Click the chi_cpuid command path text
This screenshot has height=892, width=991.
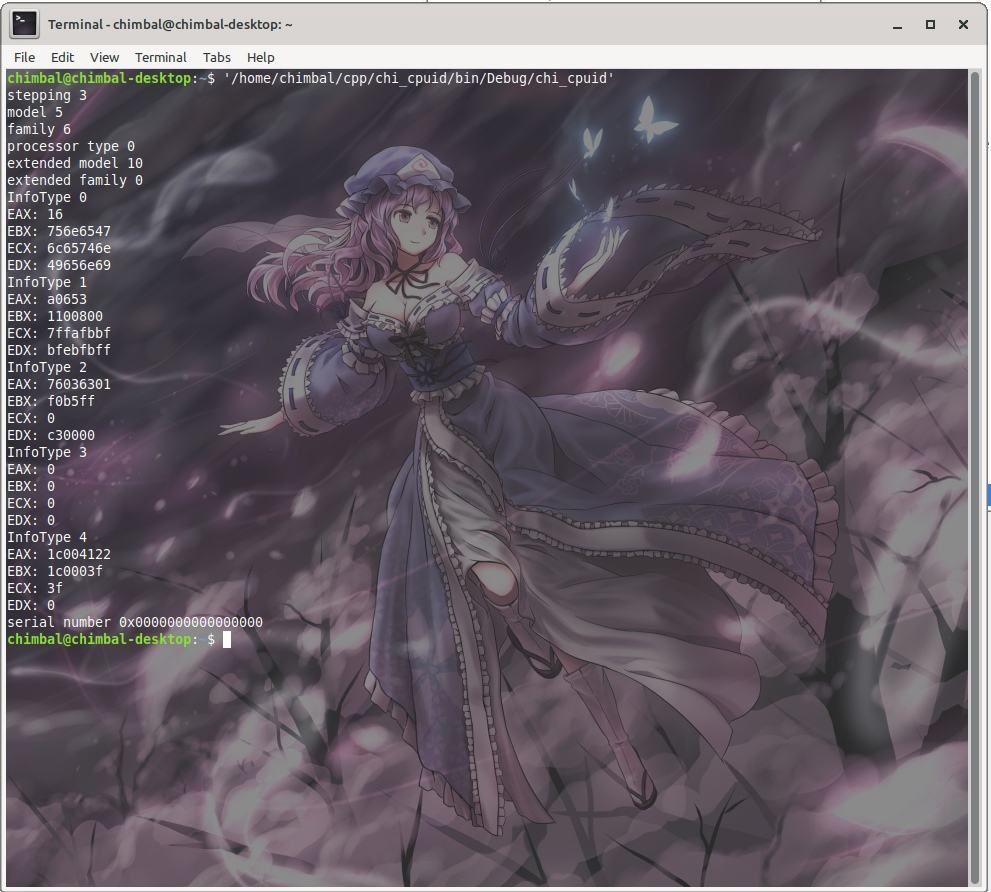click(x=419, y=78)
